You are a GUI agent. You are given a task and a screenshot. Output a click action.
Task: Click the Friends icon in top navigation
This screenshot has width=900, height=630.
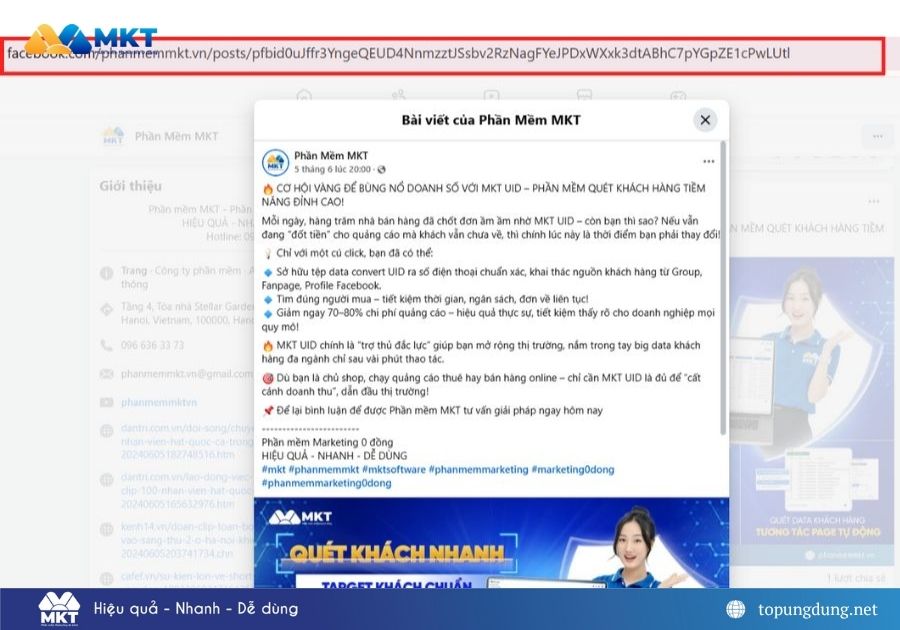(x=398, y=95)
